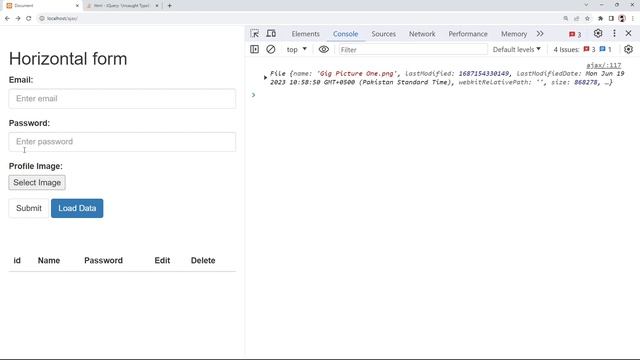This screenshot has width=640, height=360.
Task: Click the share page icon in address bar
Action: pyautogui.click(x=577, y=18)
